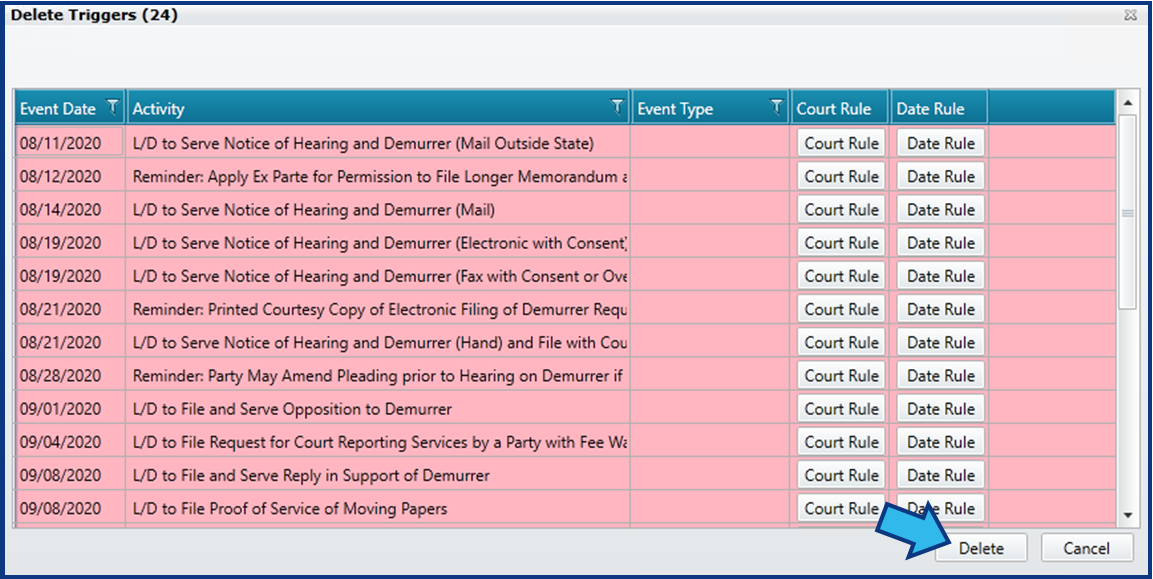Open Date Rule for Court Reporting Services row

click(x=940, y=441)
